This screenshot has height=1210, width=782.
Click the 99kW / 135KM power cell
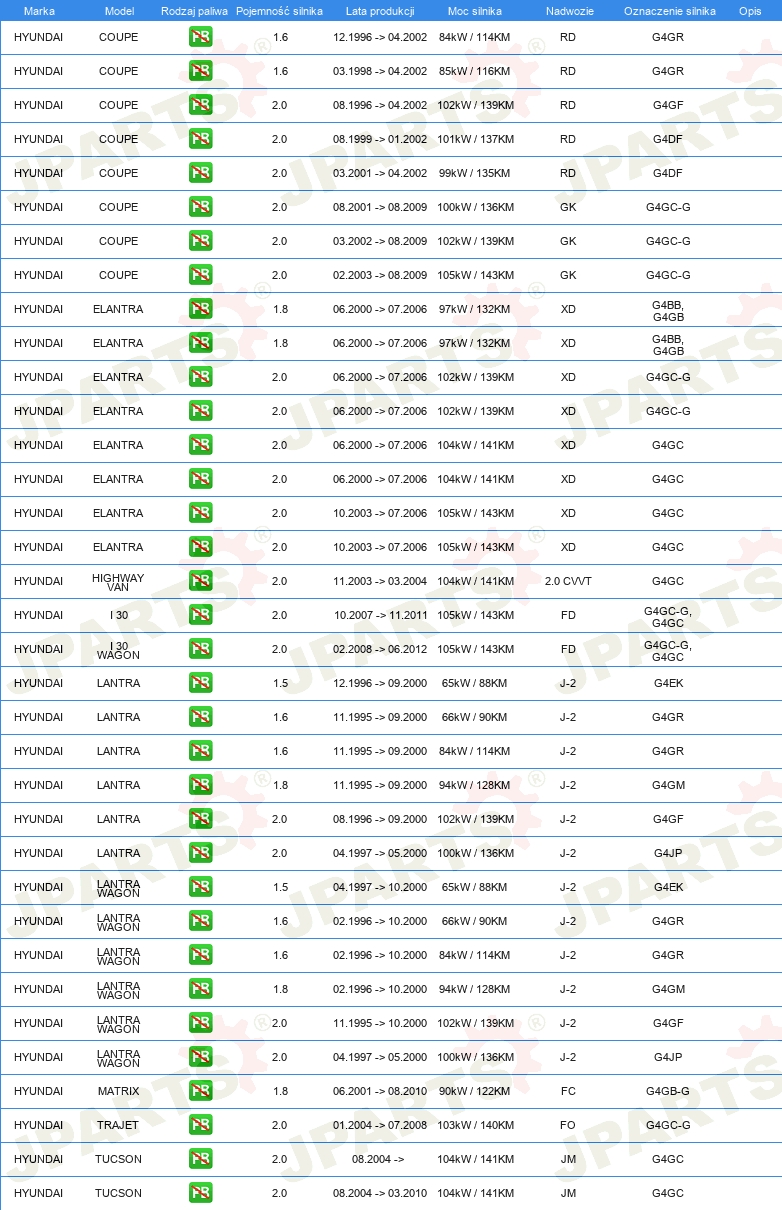(x=476, y=173)
